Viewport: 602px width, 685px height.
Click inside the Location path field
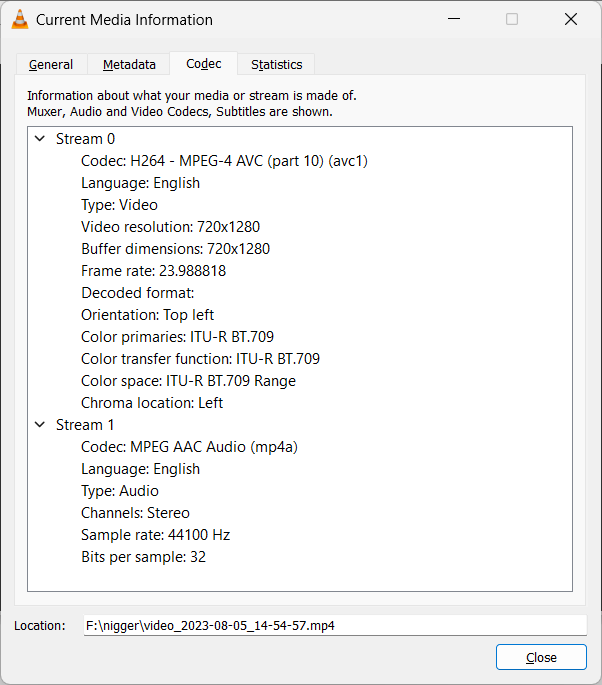(335, 625)
